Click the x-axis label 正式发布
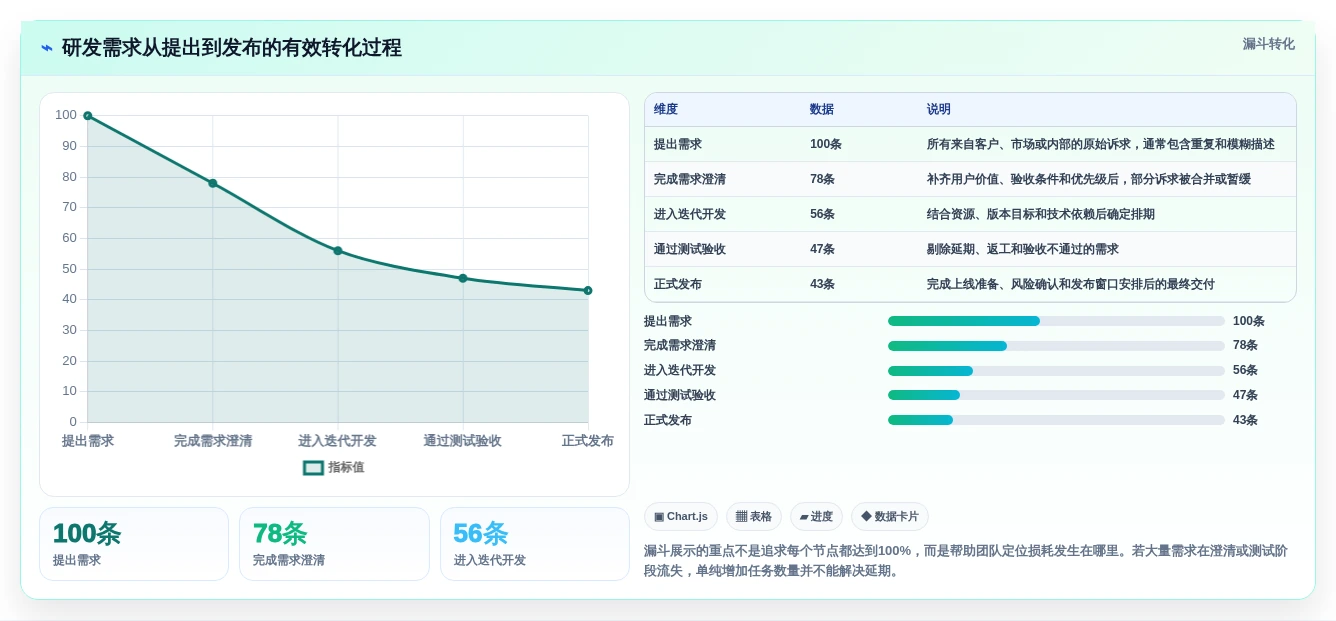The height and width of the screenshot is (621, 1336). (x=587, y=441)
